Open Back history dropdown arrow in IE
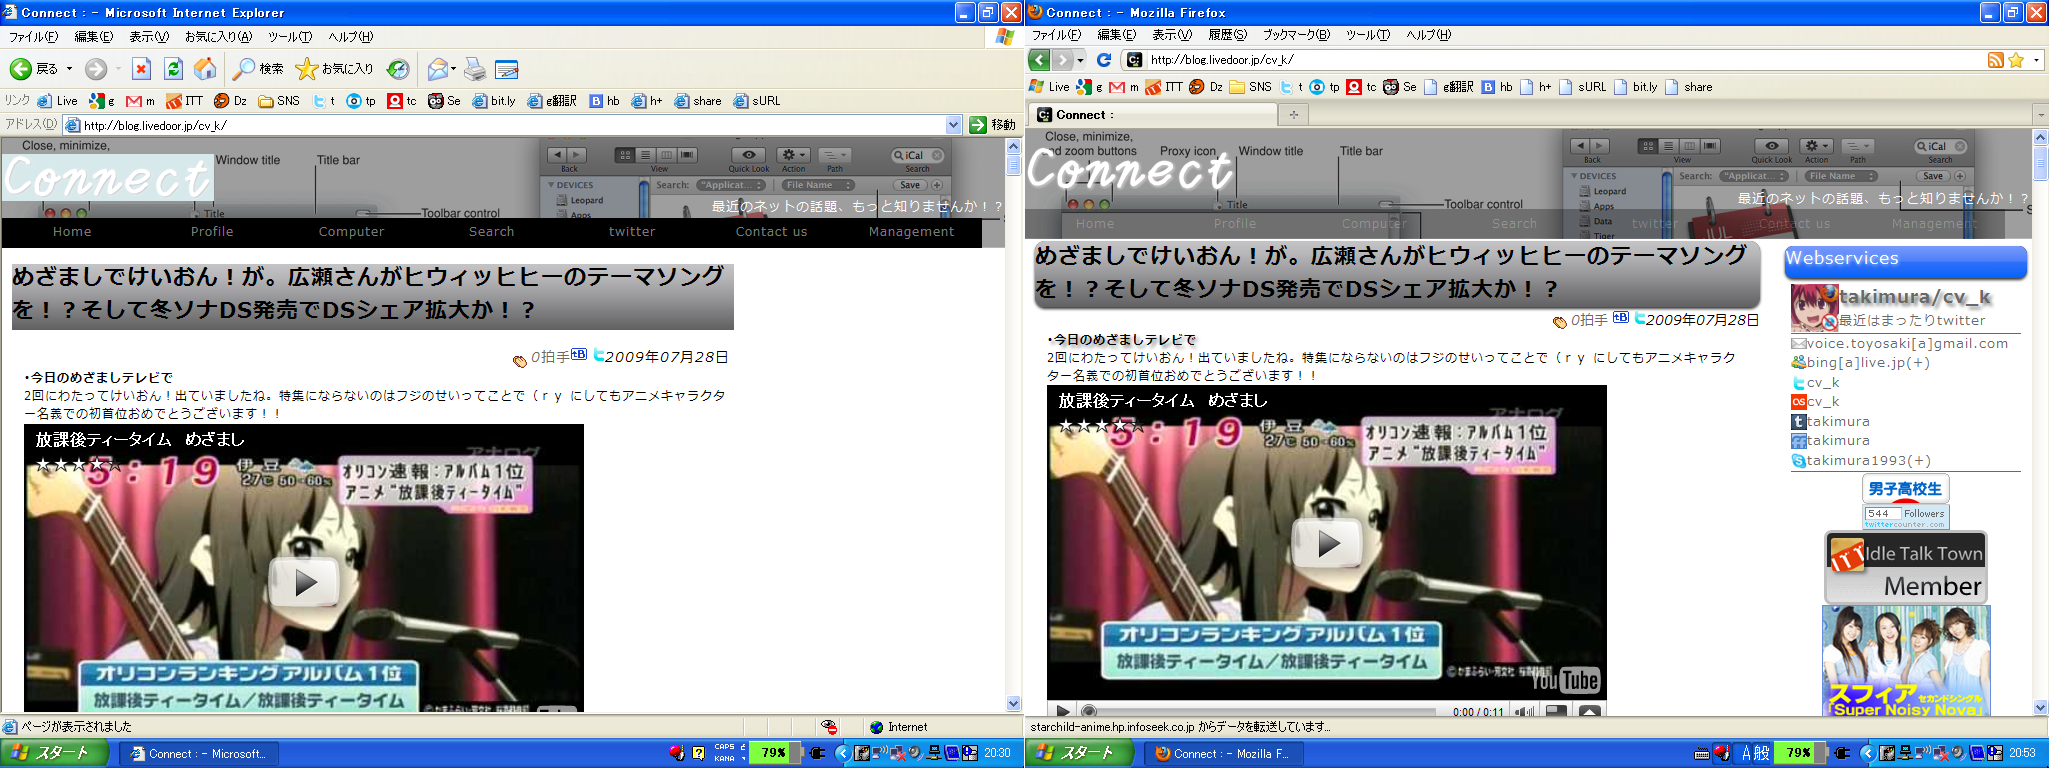The height and width of the screenshot is (768, 2049). pos(69,69)
